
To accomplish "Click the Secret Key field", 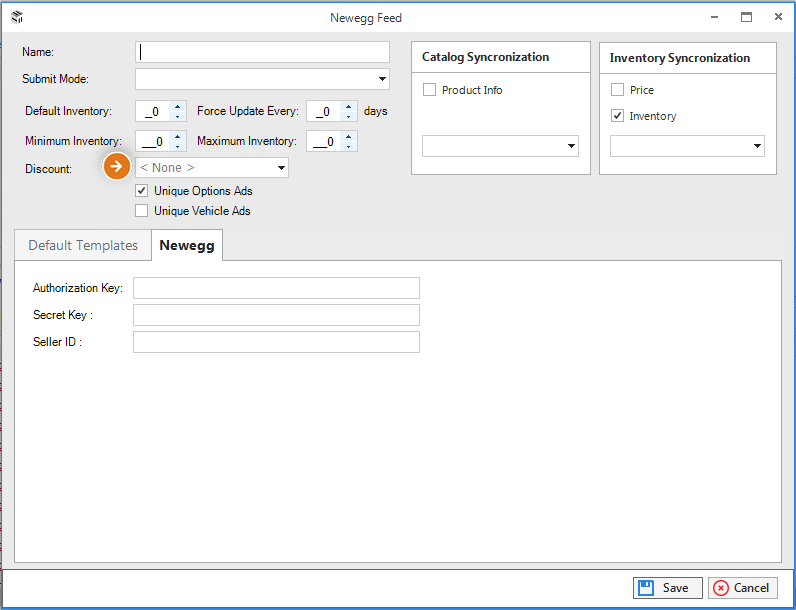I will click(x=276, y=315).
